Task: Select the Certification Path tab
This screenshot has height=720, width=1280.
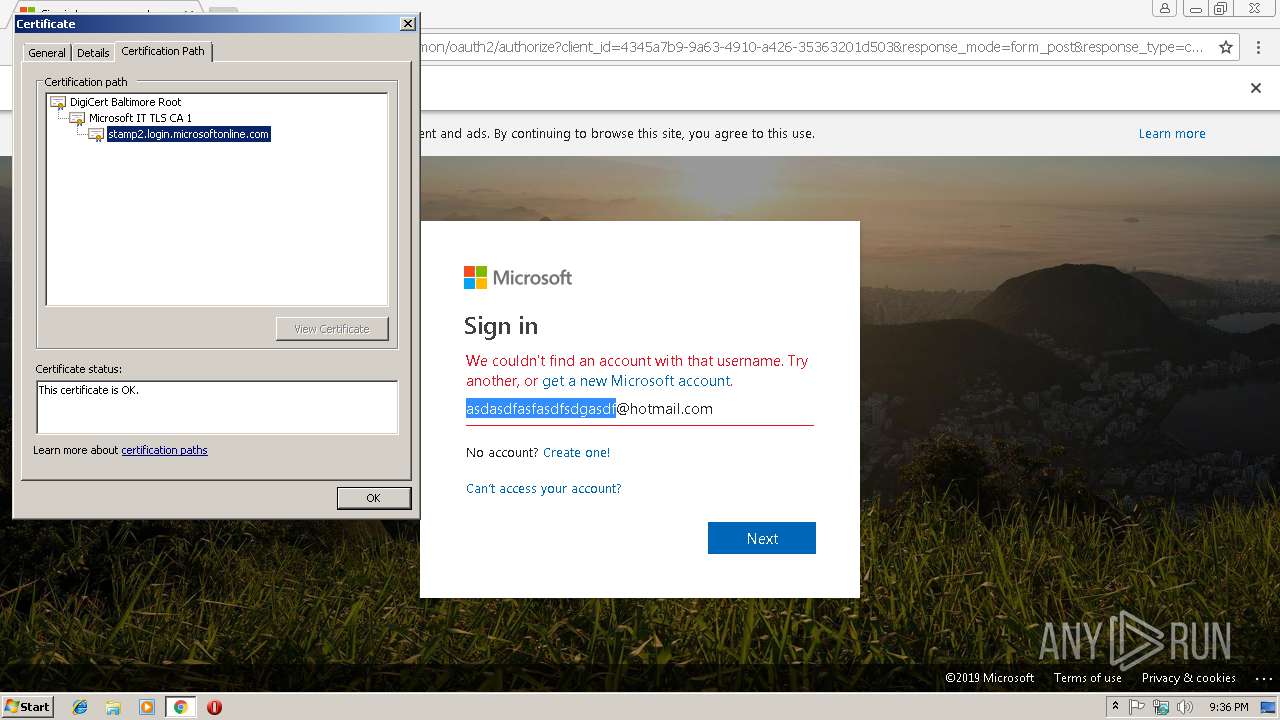Action: point(163,51)
